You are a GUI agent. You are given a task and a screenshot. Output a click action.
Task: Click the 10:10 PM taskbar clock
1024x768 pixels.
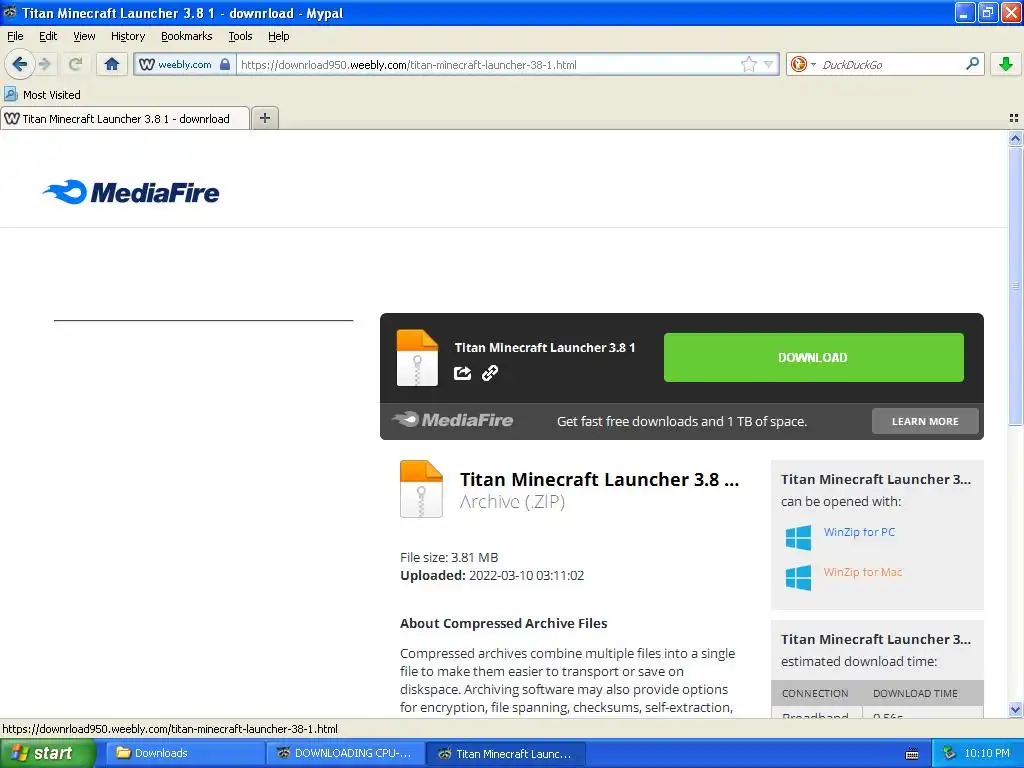click(x=987, y=753)
